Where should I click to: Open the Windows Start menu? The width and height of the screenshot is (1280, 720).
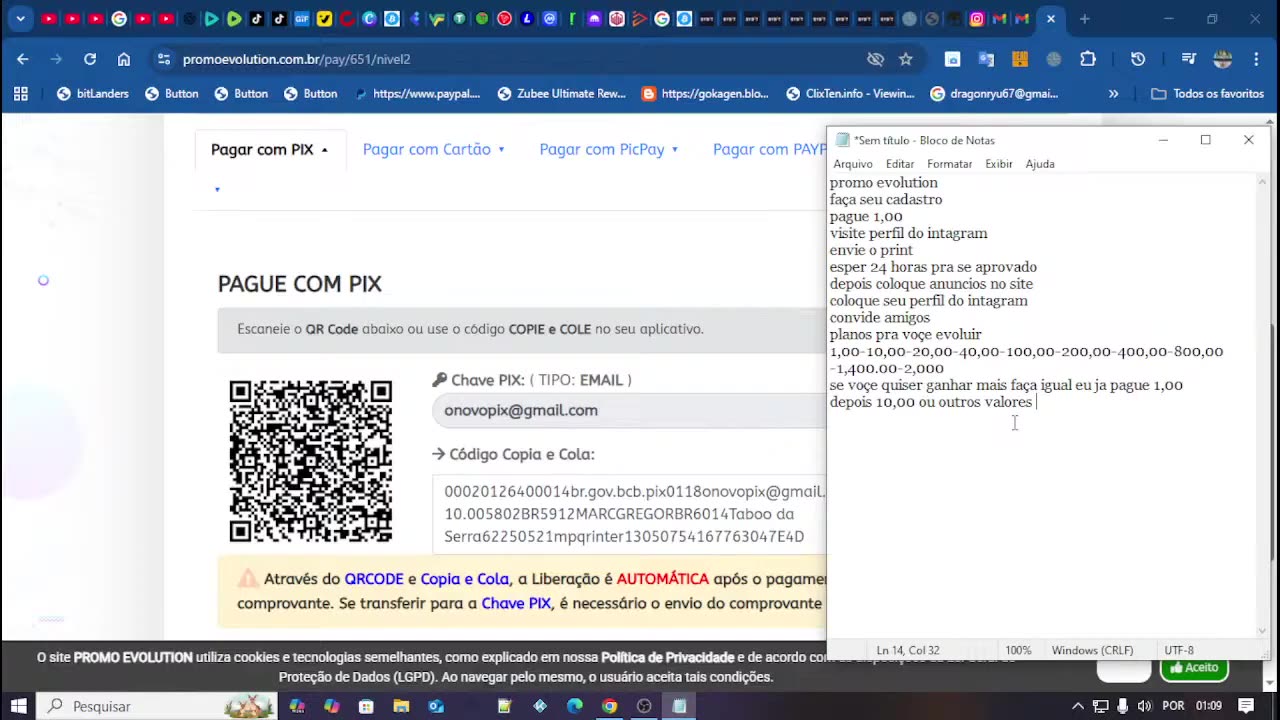(19, 706)
